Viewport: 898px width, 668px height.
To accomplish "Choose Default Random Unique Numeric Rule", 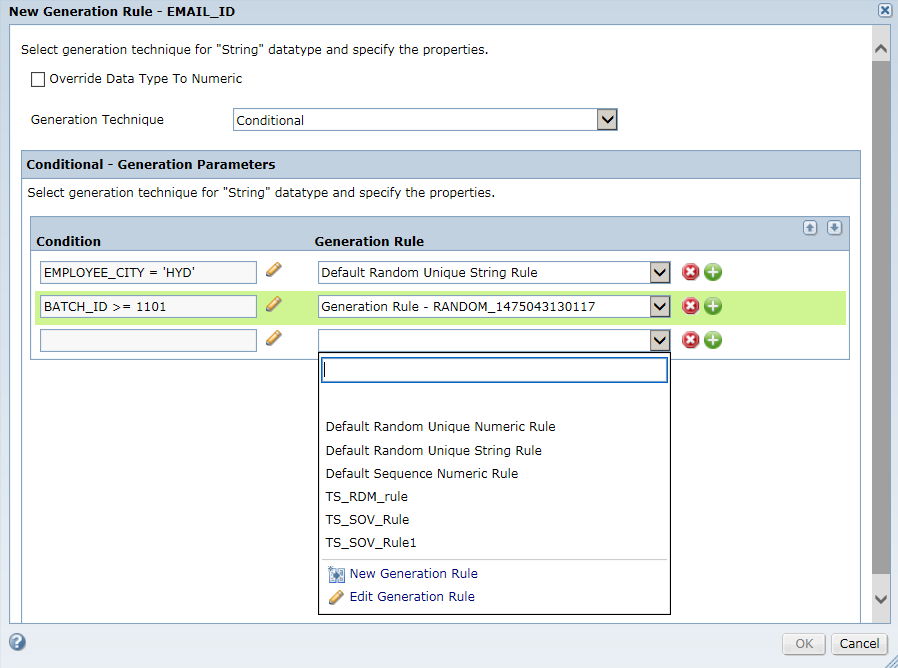I will click(440, 427).
